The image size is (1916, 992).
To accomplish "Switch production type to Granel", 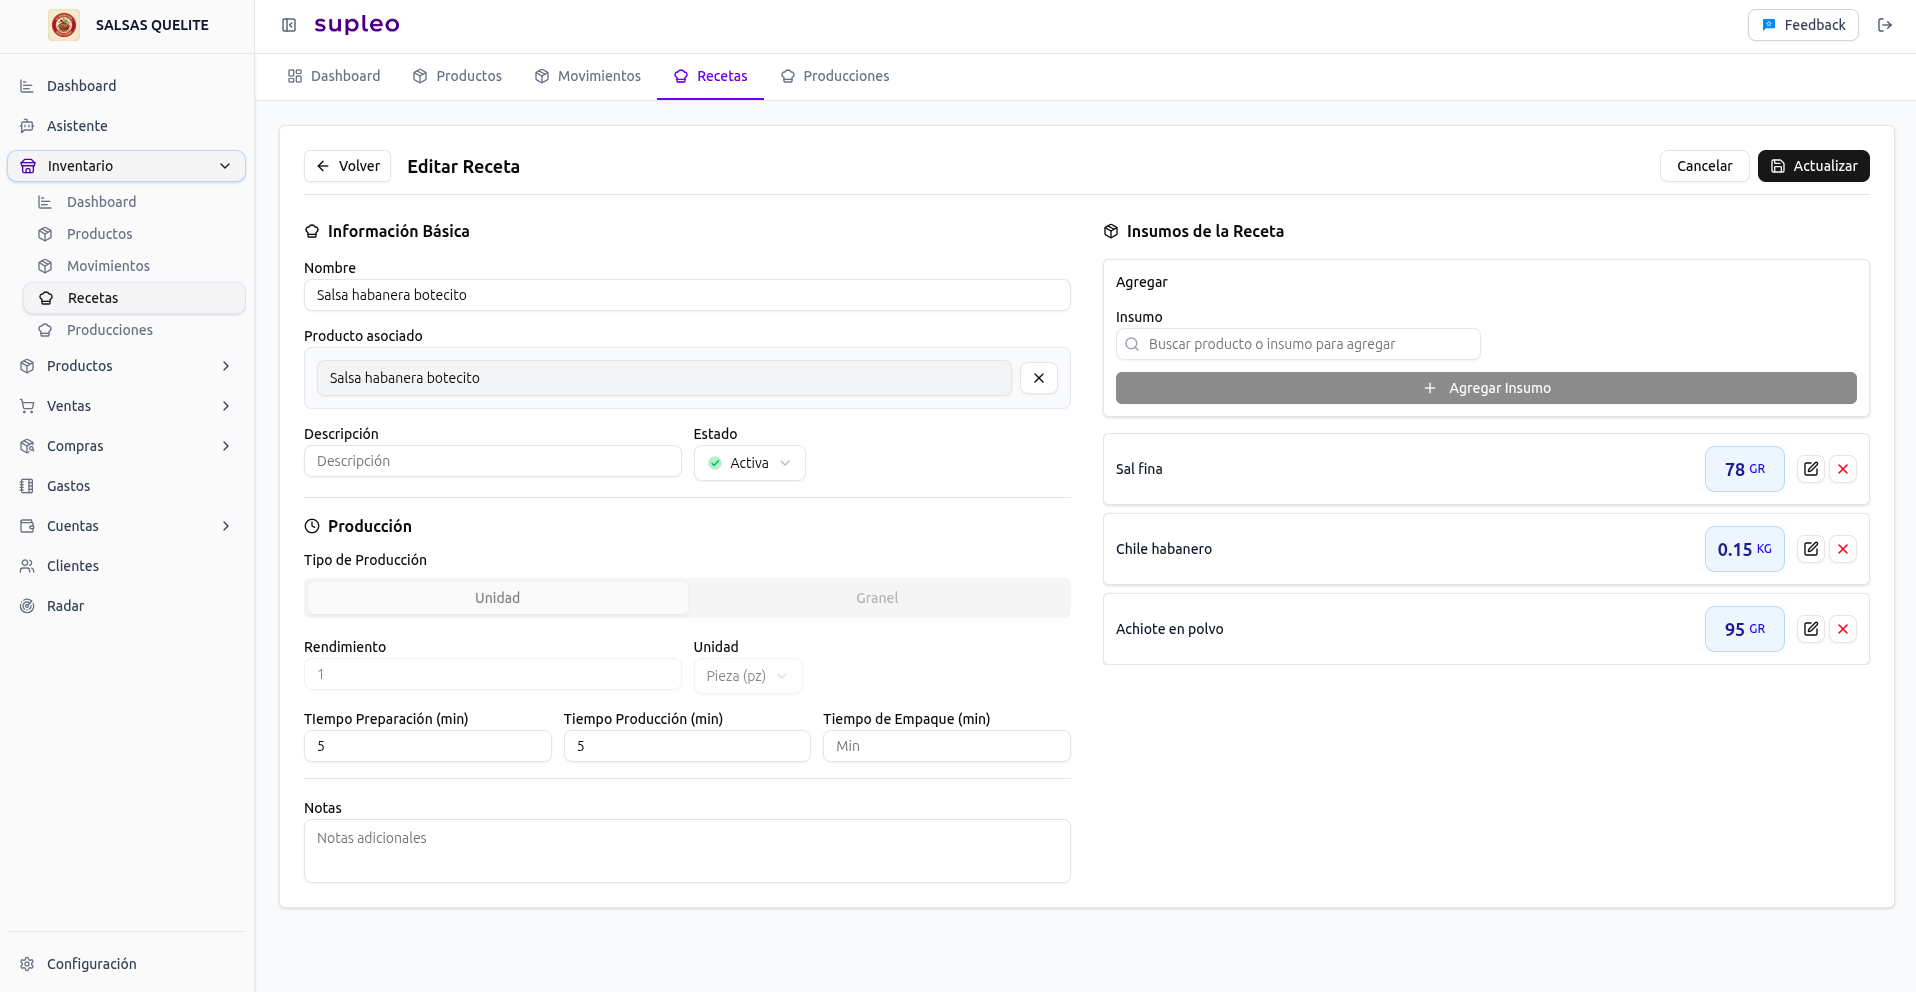I will point(876,598).
